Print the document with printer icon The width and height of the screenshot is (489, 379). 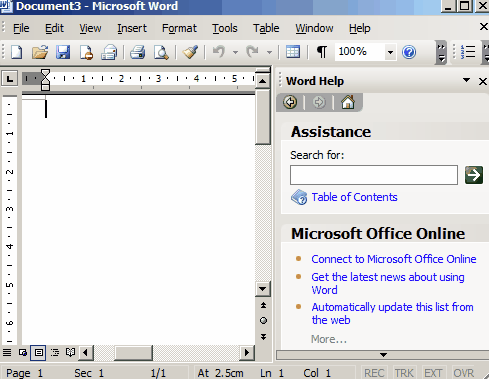[138, 52]
